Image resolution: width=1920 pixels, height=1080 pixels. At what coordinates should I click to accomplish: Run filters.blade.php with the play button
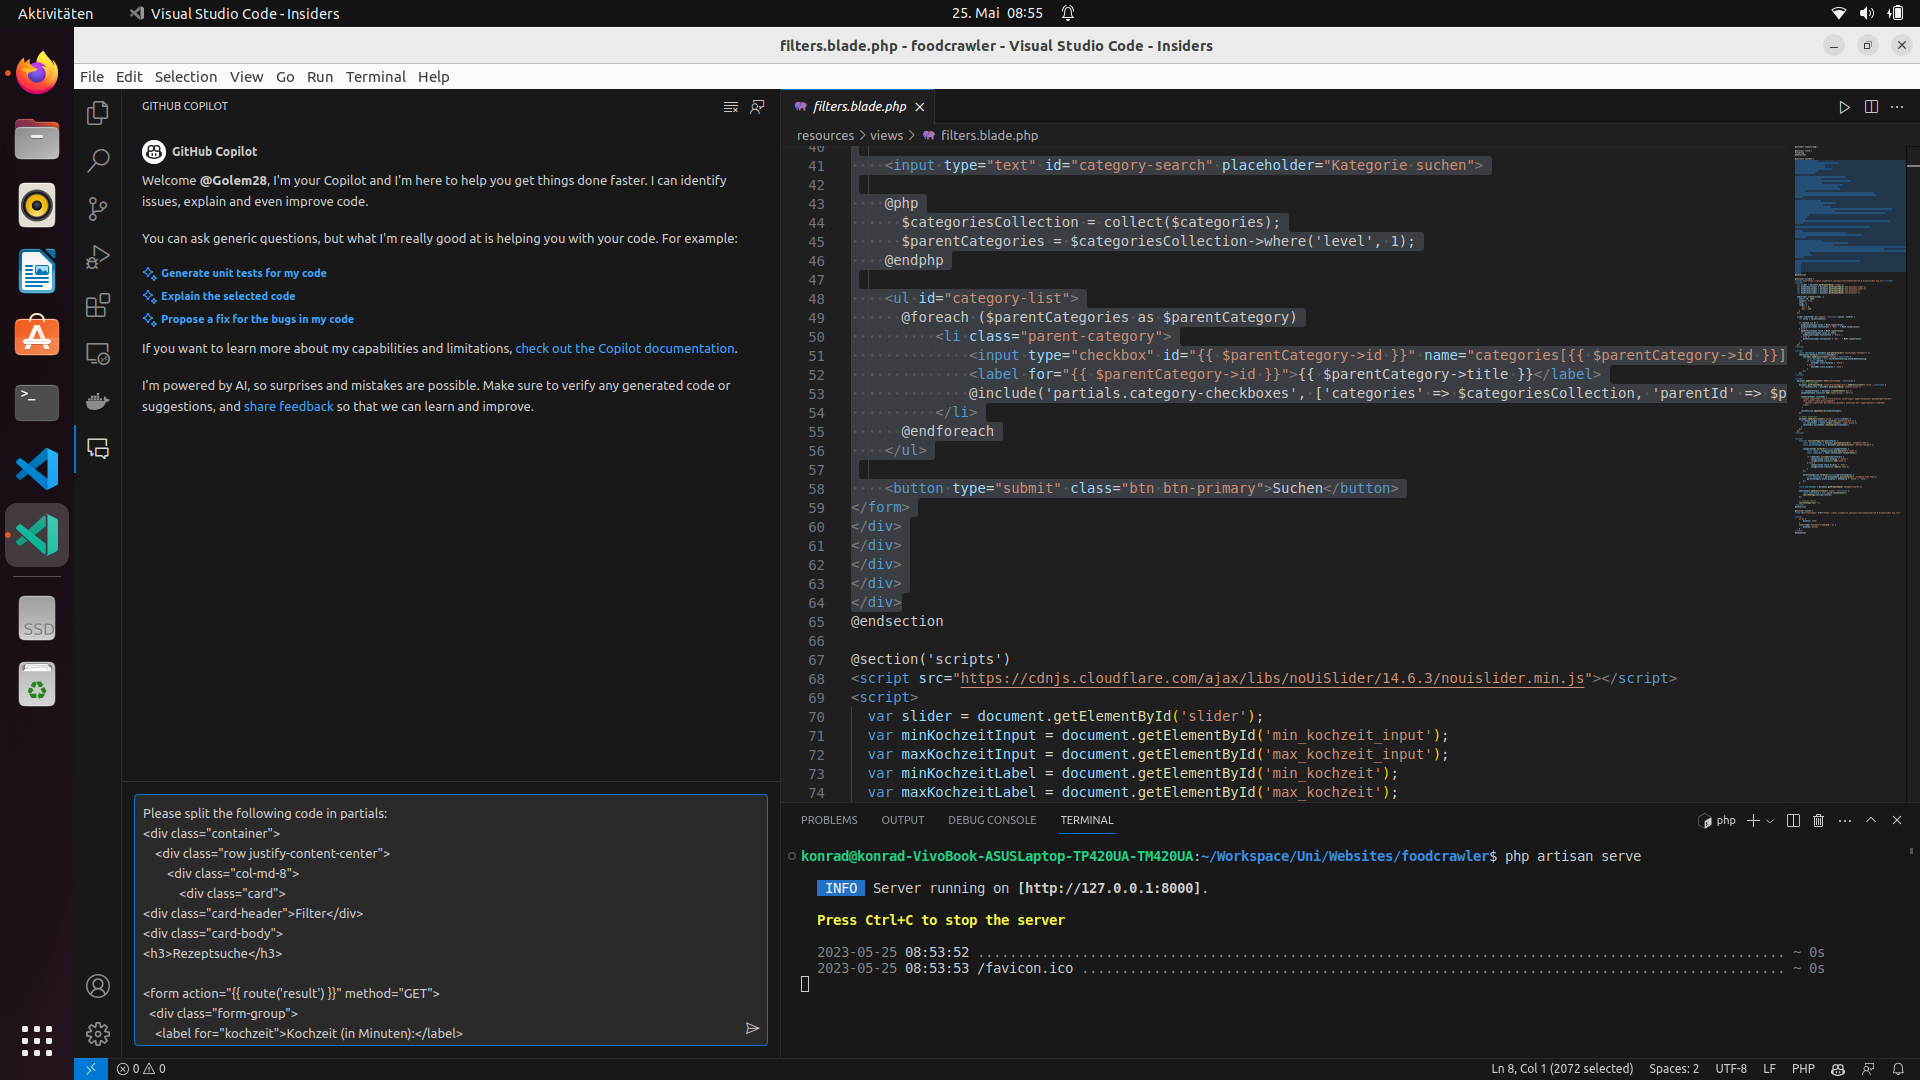(1843, 107)
